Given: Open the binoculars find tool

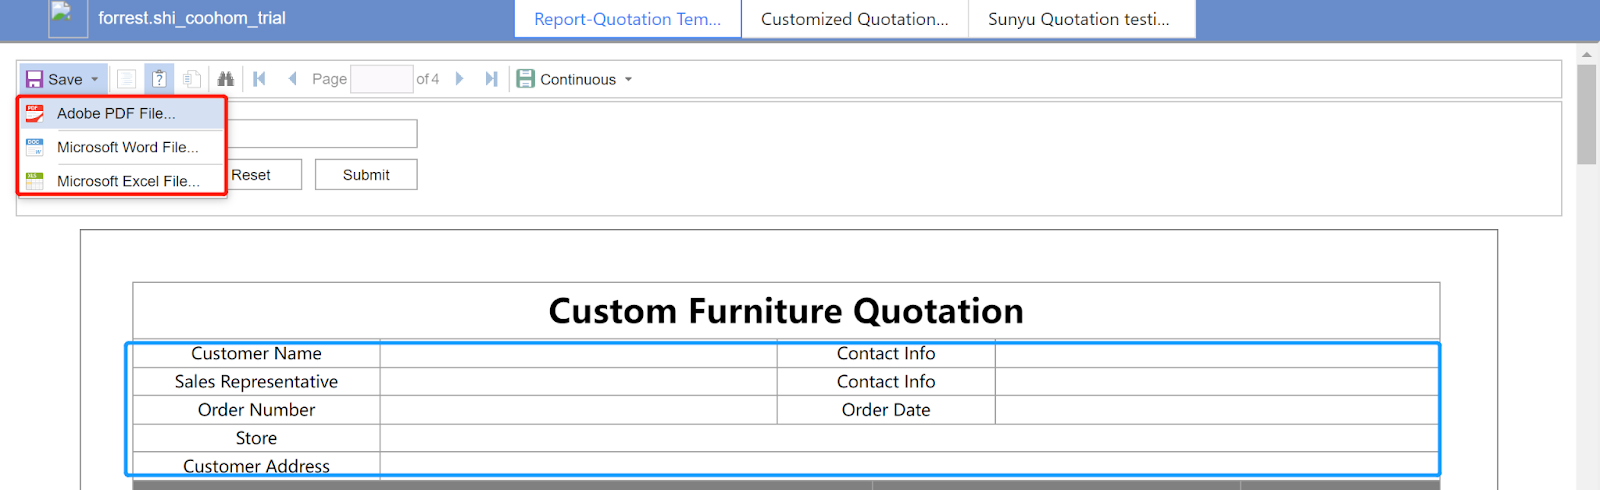Looking at the screenshot, I should 226,79.
